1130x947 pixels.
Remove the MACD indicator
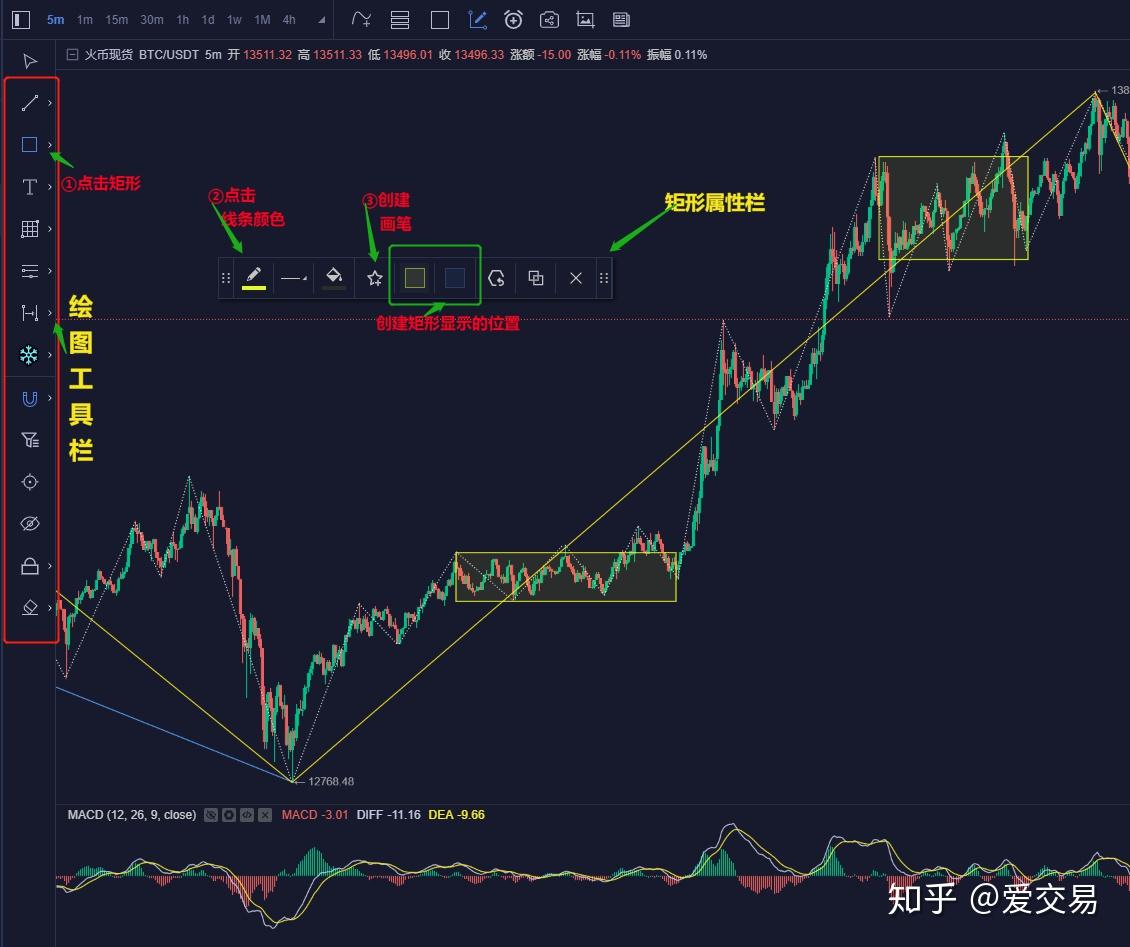pyautogui.click(x=265, y=815)
